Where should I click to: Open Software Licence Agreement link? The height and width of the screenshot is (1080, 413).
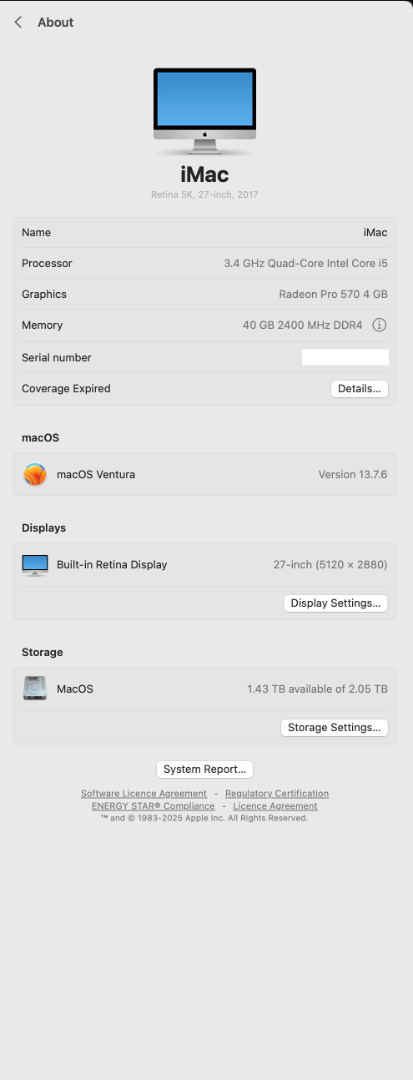coord(144,793)
